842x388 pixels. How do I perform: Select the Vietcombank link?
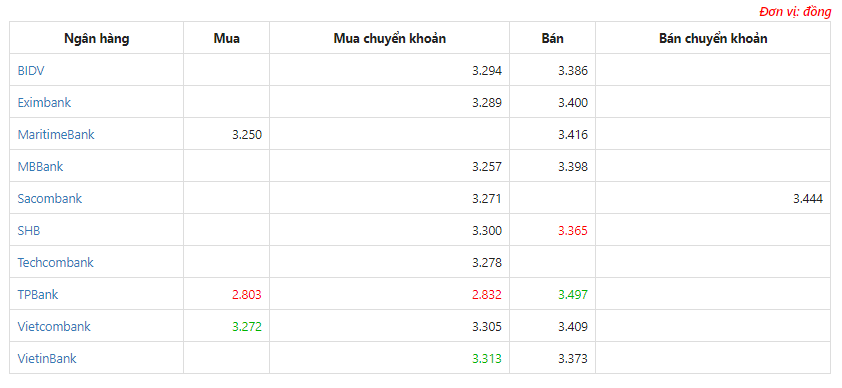click(54, 326)
